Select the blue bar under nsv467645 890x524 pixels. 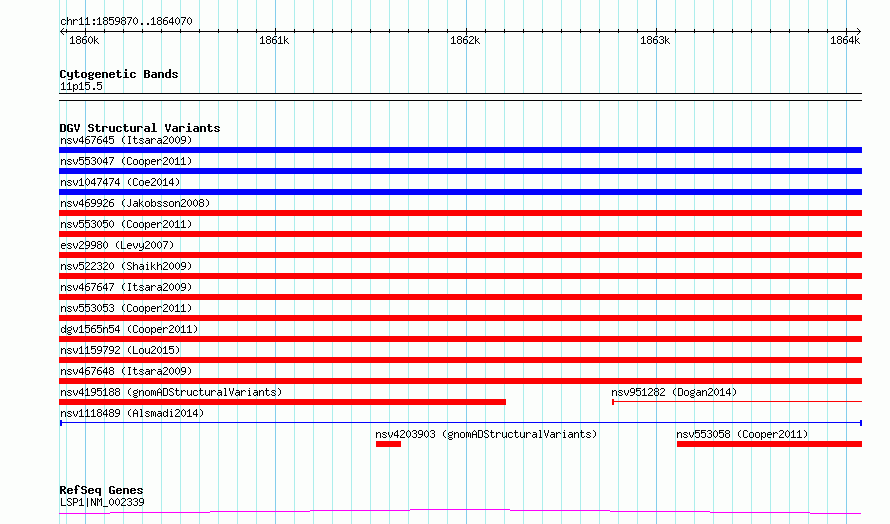tap(460, 150)
